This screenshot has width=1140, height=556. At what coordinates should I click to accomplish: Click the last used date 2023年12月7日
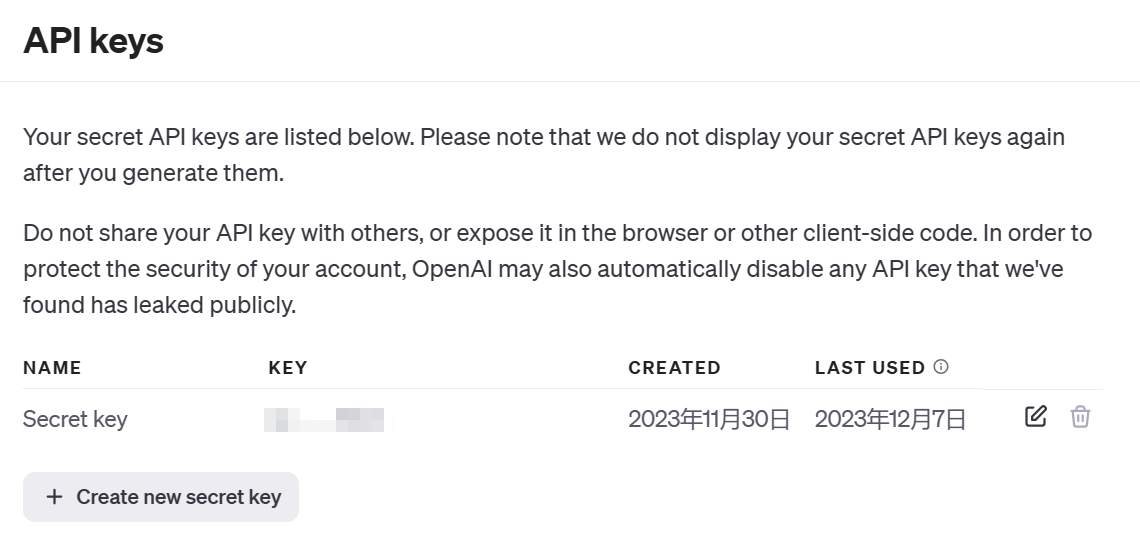pos(890,419)
